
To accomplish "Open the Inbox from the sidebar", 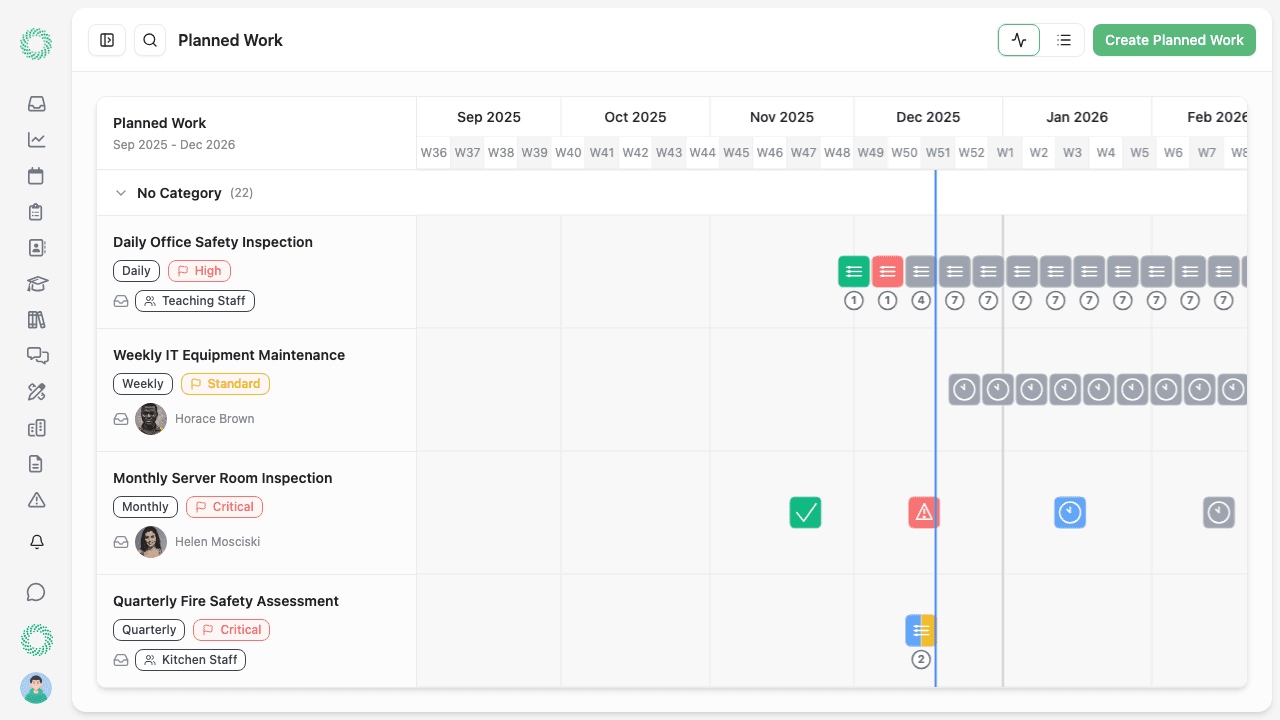I will (x=36, y=104).
